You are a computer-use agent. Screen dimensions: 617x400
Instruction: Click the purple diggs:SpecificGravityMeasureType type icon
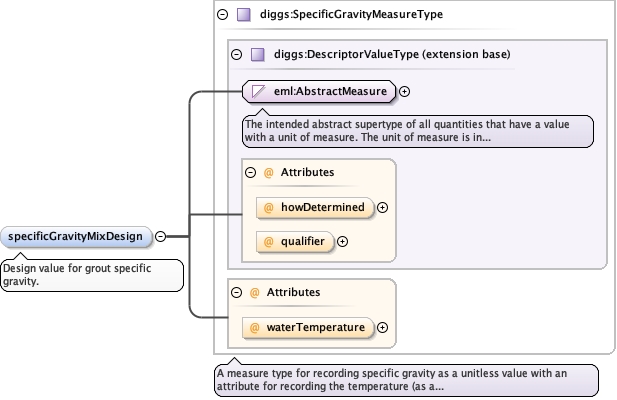243,15
